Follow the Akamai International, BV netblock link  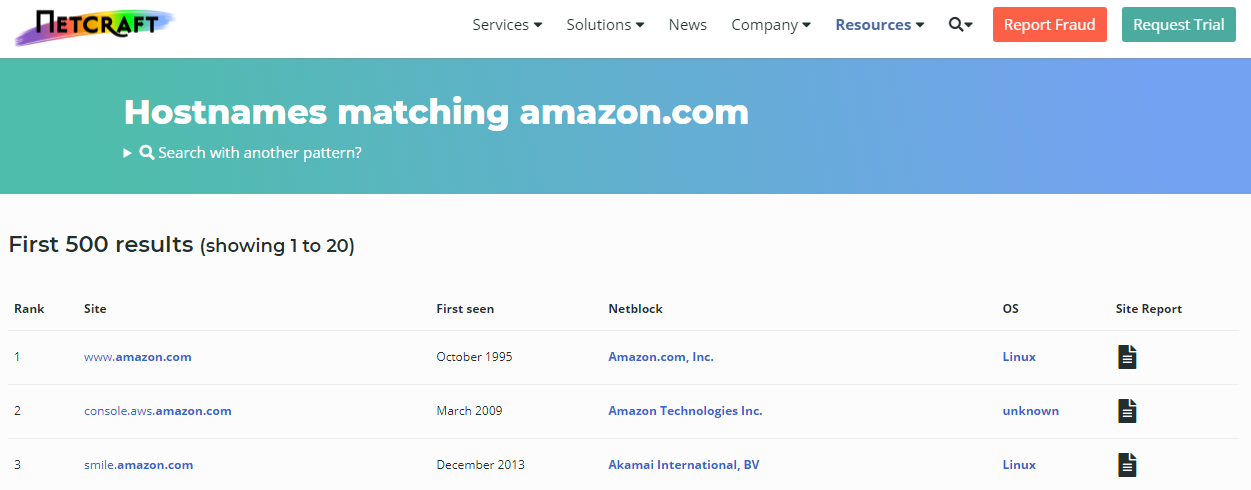684,465
